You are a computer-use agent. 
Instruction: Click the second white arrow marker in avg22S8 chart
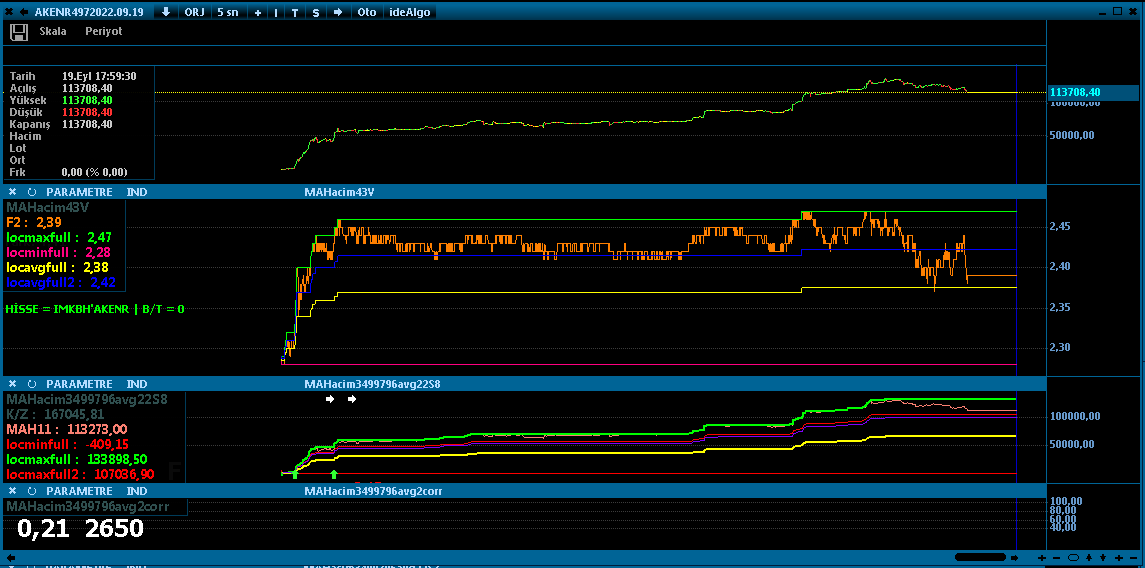[x=352, y=399]
